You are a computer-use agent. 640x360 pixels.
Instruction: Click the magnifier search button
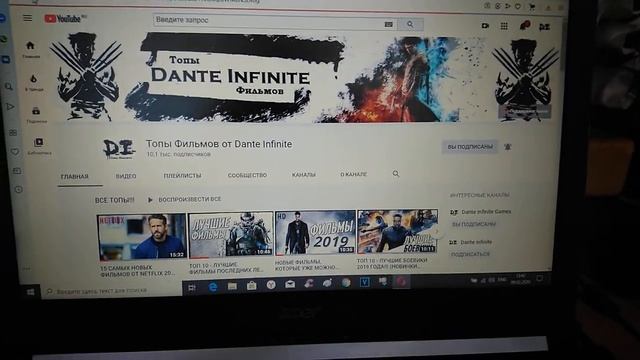click(410, 24)
